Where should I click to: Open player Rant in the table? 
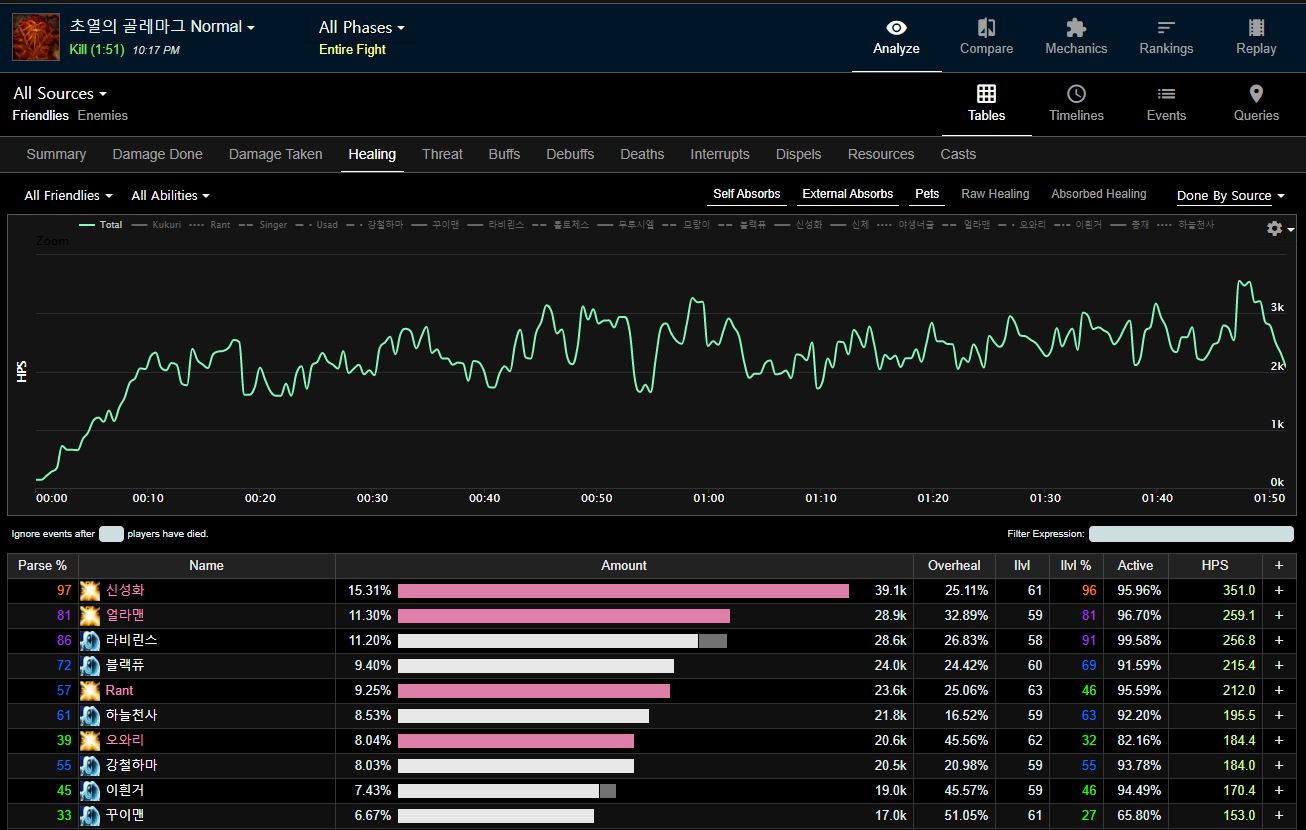tap(119, 690)
